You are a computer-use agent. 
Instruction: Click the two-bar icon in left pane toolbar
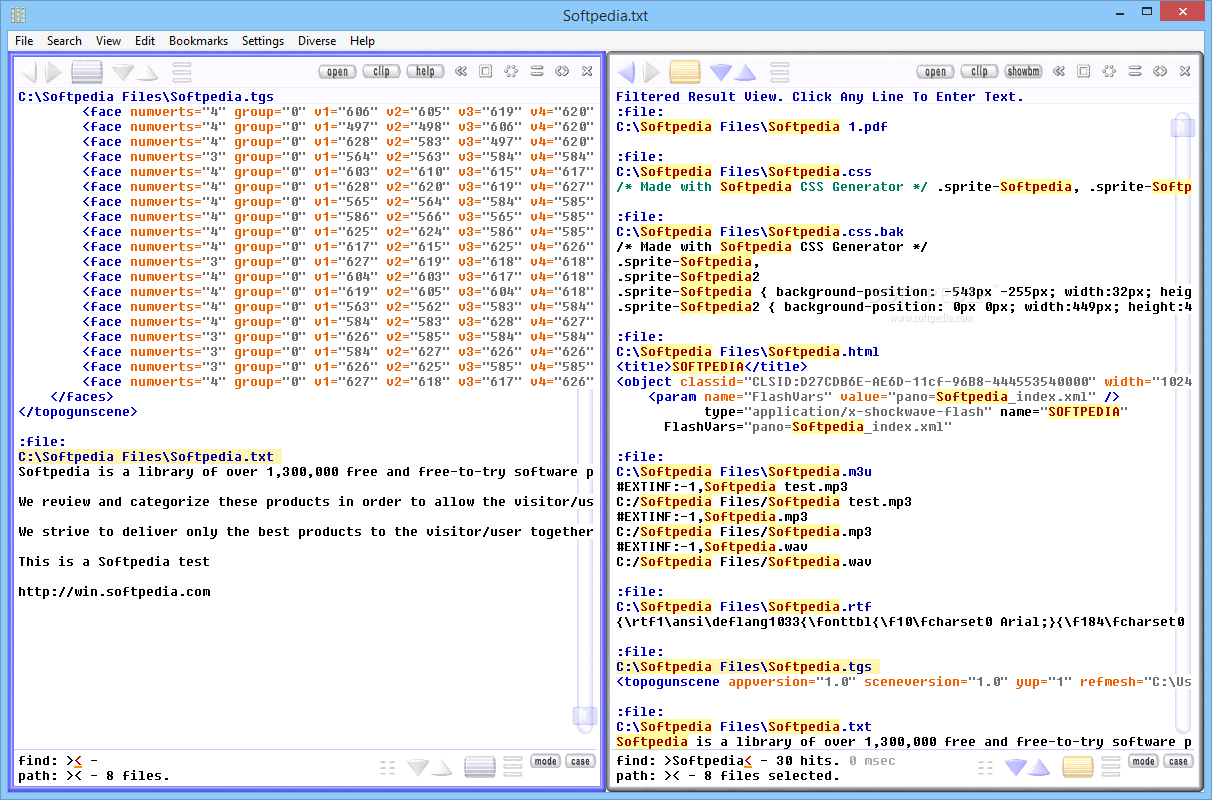tap(537, 71)
